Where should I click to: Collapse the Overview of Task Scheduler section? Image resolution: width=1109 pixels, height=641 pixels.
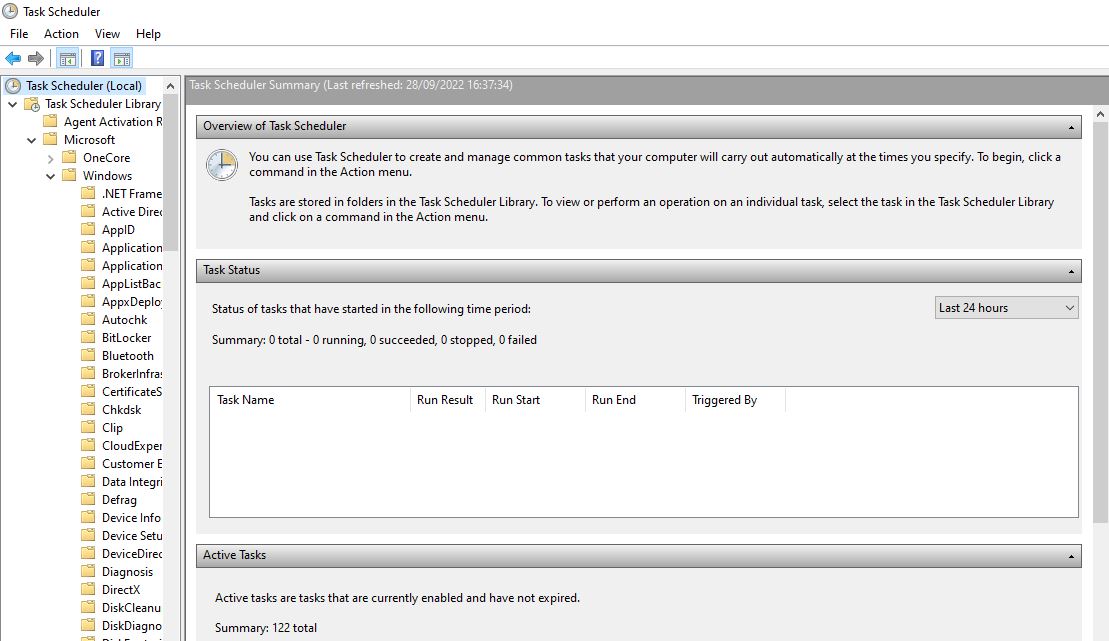(x=1071, y=126)
